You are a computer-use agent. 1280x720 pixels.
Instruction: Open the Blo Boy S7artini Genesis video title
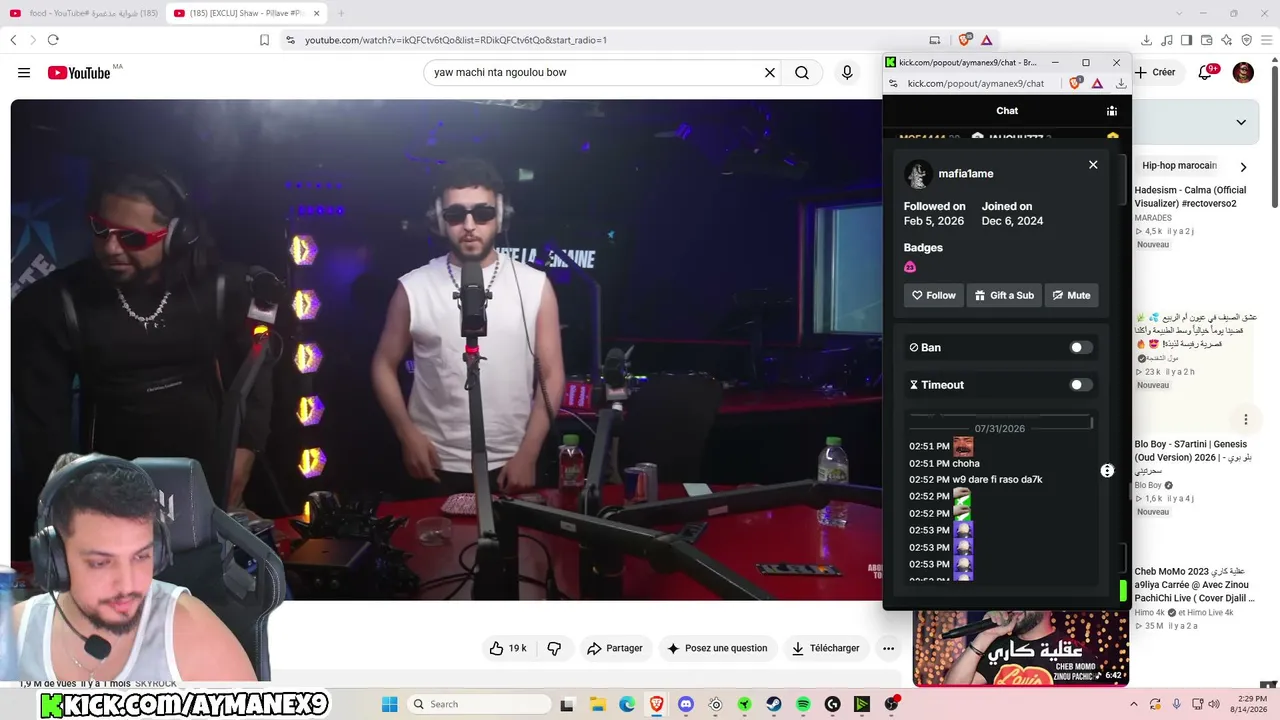click(1191, 457)
